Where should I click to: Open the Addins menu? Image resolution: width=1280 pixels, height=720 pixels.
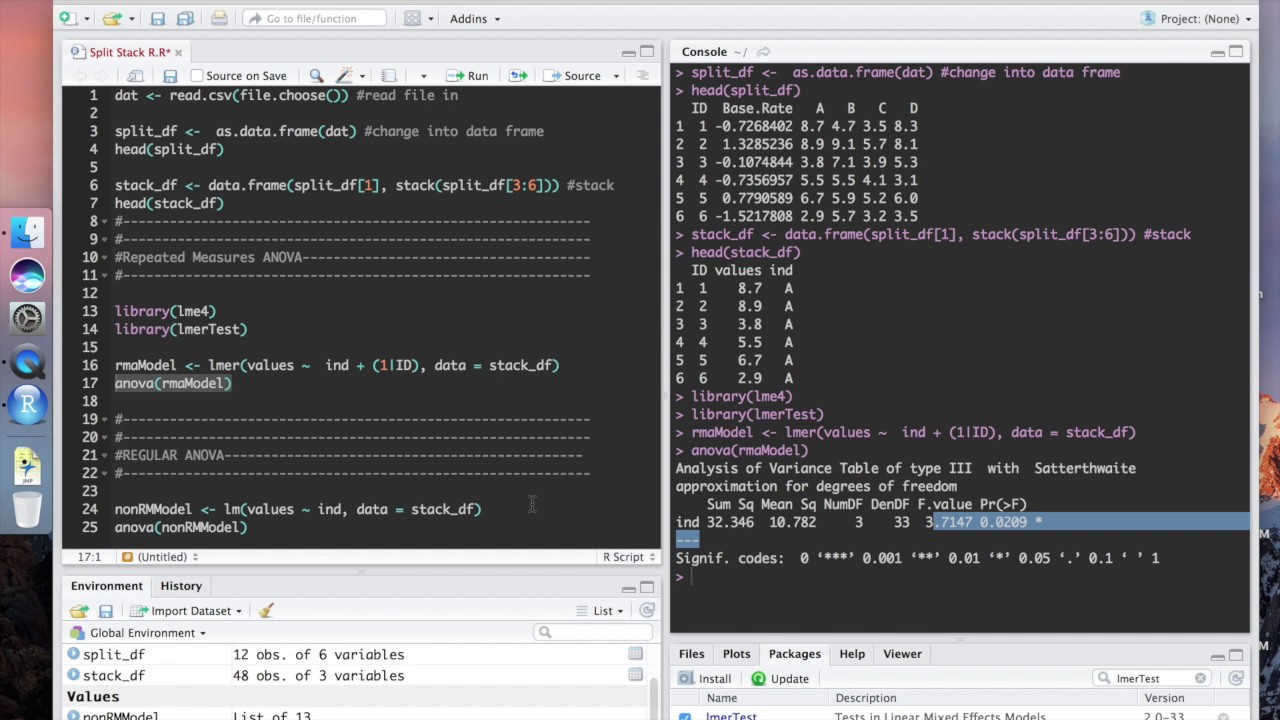click(x=475, y=18)
